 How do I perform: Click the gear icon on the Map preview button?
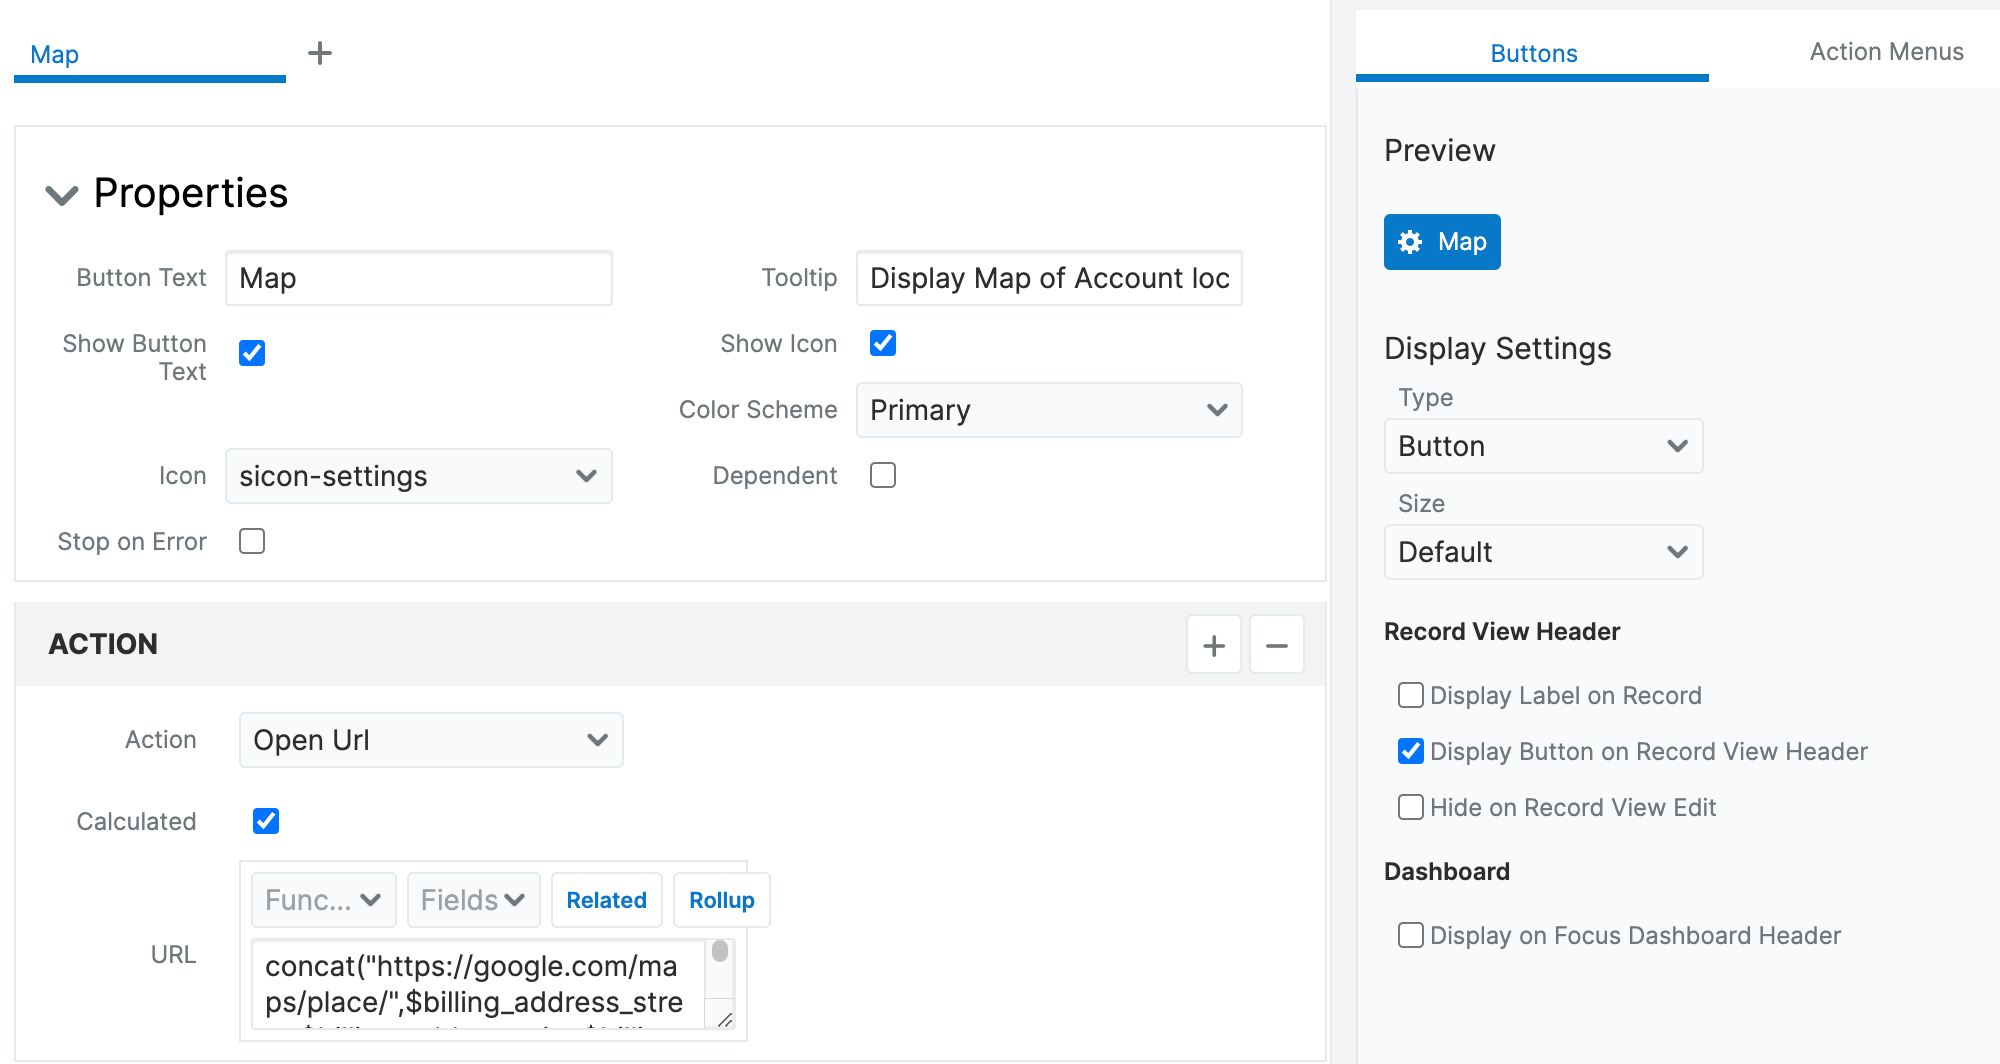(1410, 241)
